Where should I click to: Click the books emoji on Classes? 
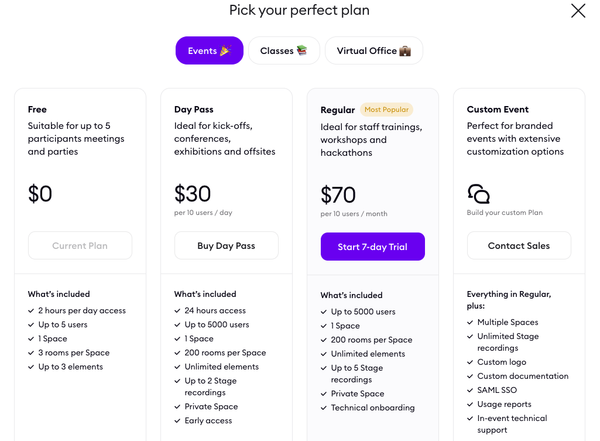302,50
